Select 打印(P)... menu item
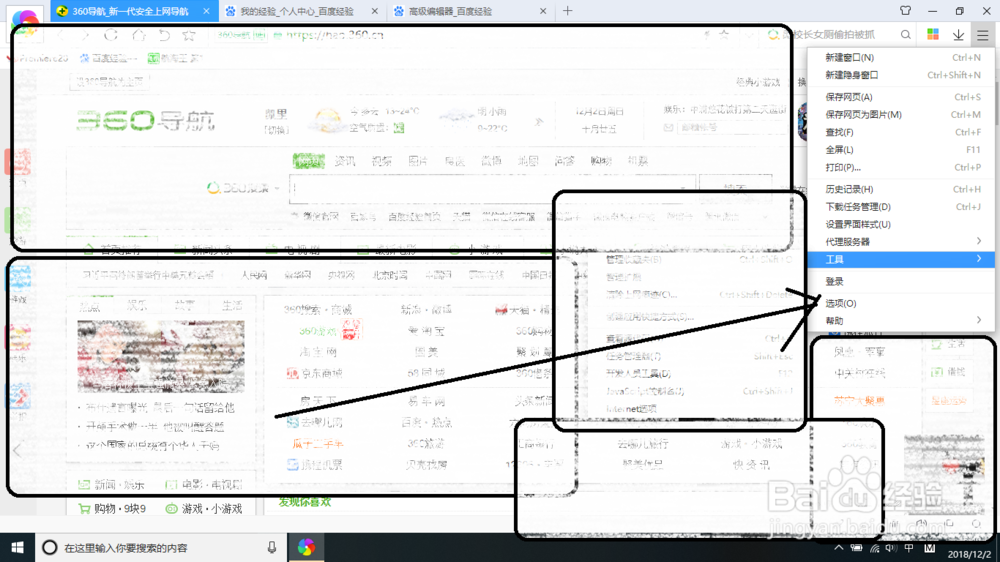The height and width of the screenshot is (562, 1000). point(901,167)
